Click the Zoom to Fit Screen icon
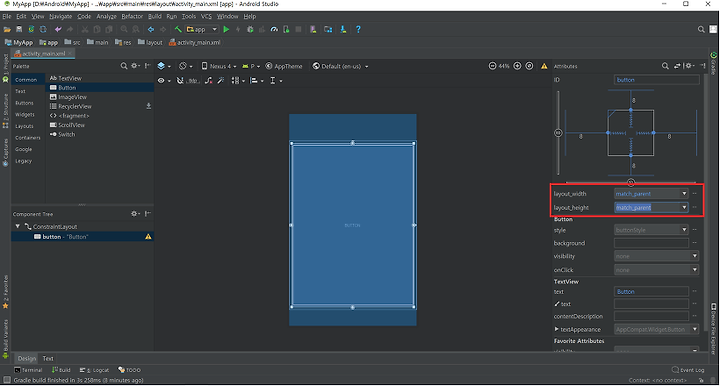The width and height of the screenshot is (720, 386). pyautogui.click(x=529, y=66)
